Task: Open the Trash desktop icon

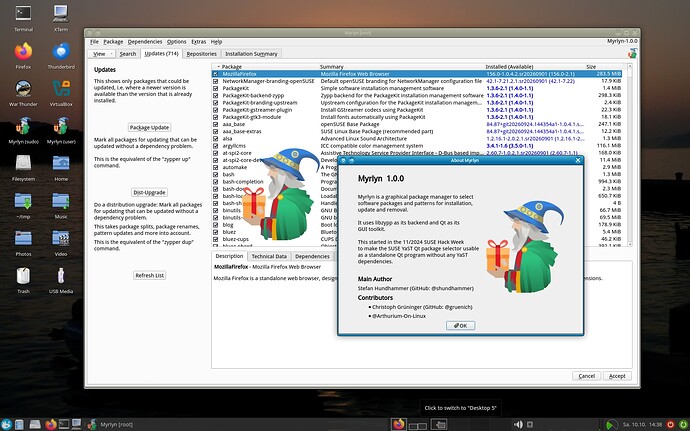Action: 23,276
